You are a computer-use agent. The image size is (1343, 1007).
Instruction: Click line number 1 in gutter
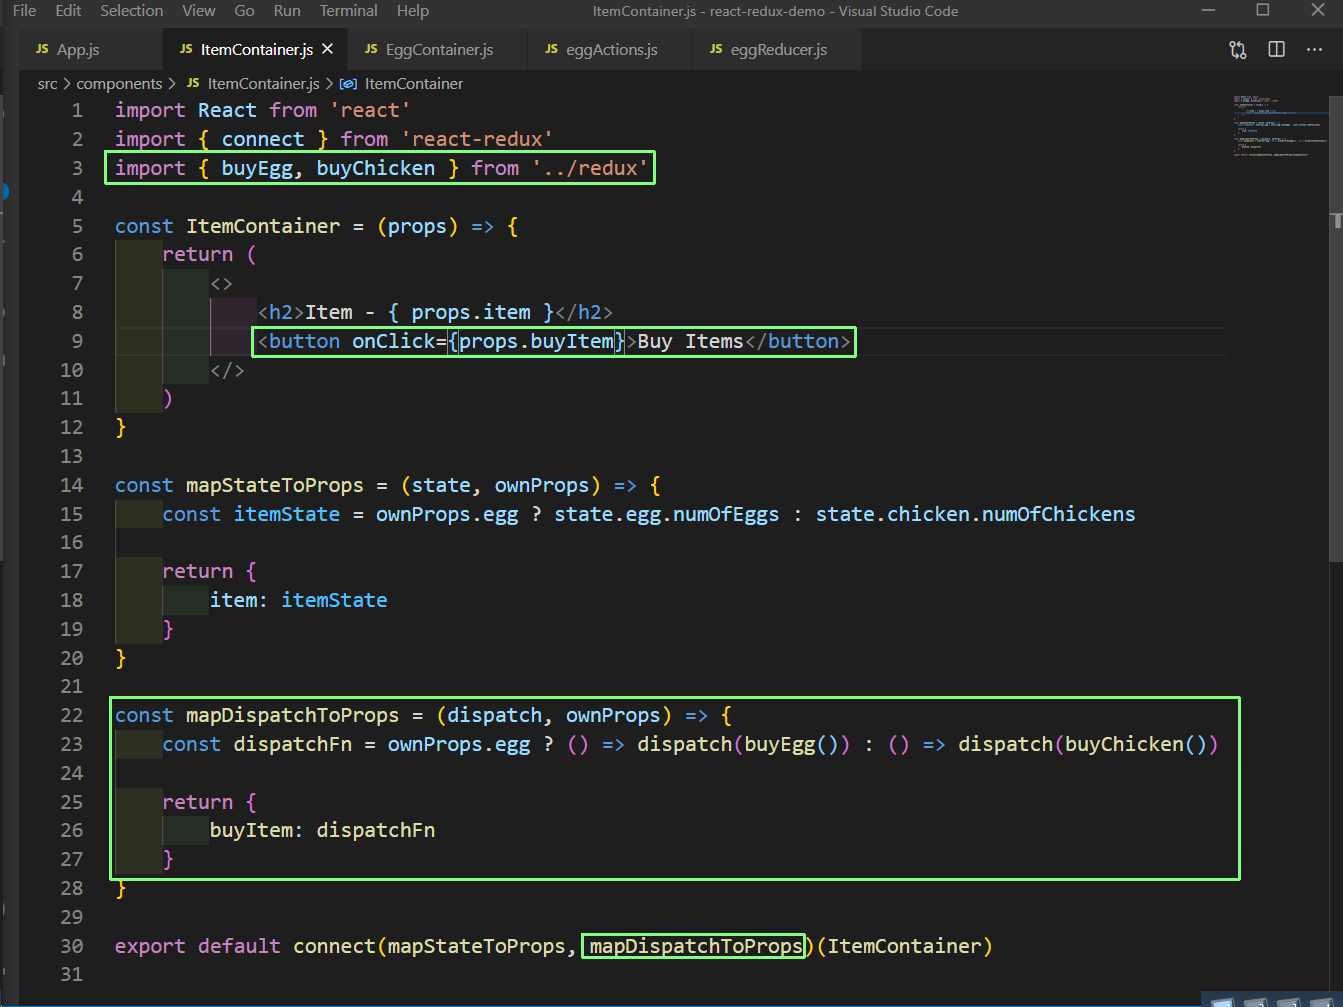[x=77, y=110]
